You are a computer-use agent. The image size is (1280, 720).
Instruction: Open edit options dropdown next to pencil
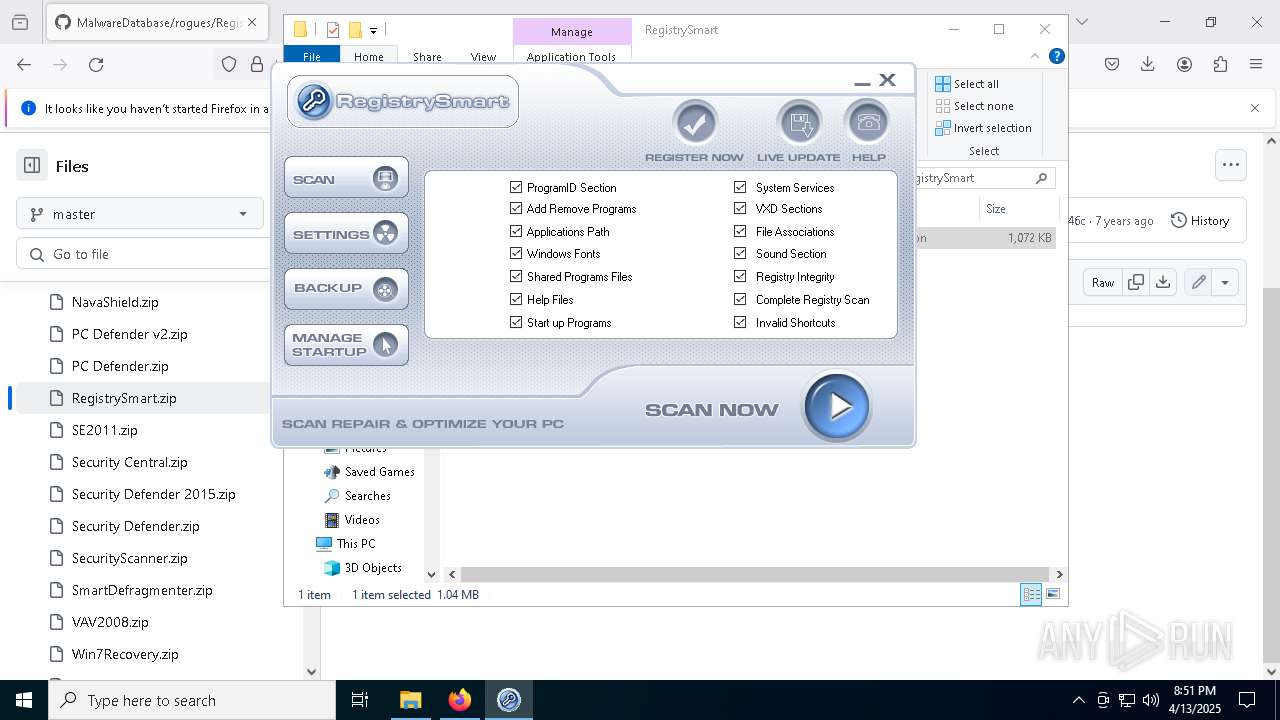pos(1225,283)
